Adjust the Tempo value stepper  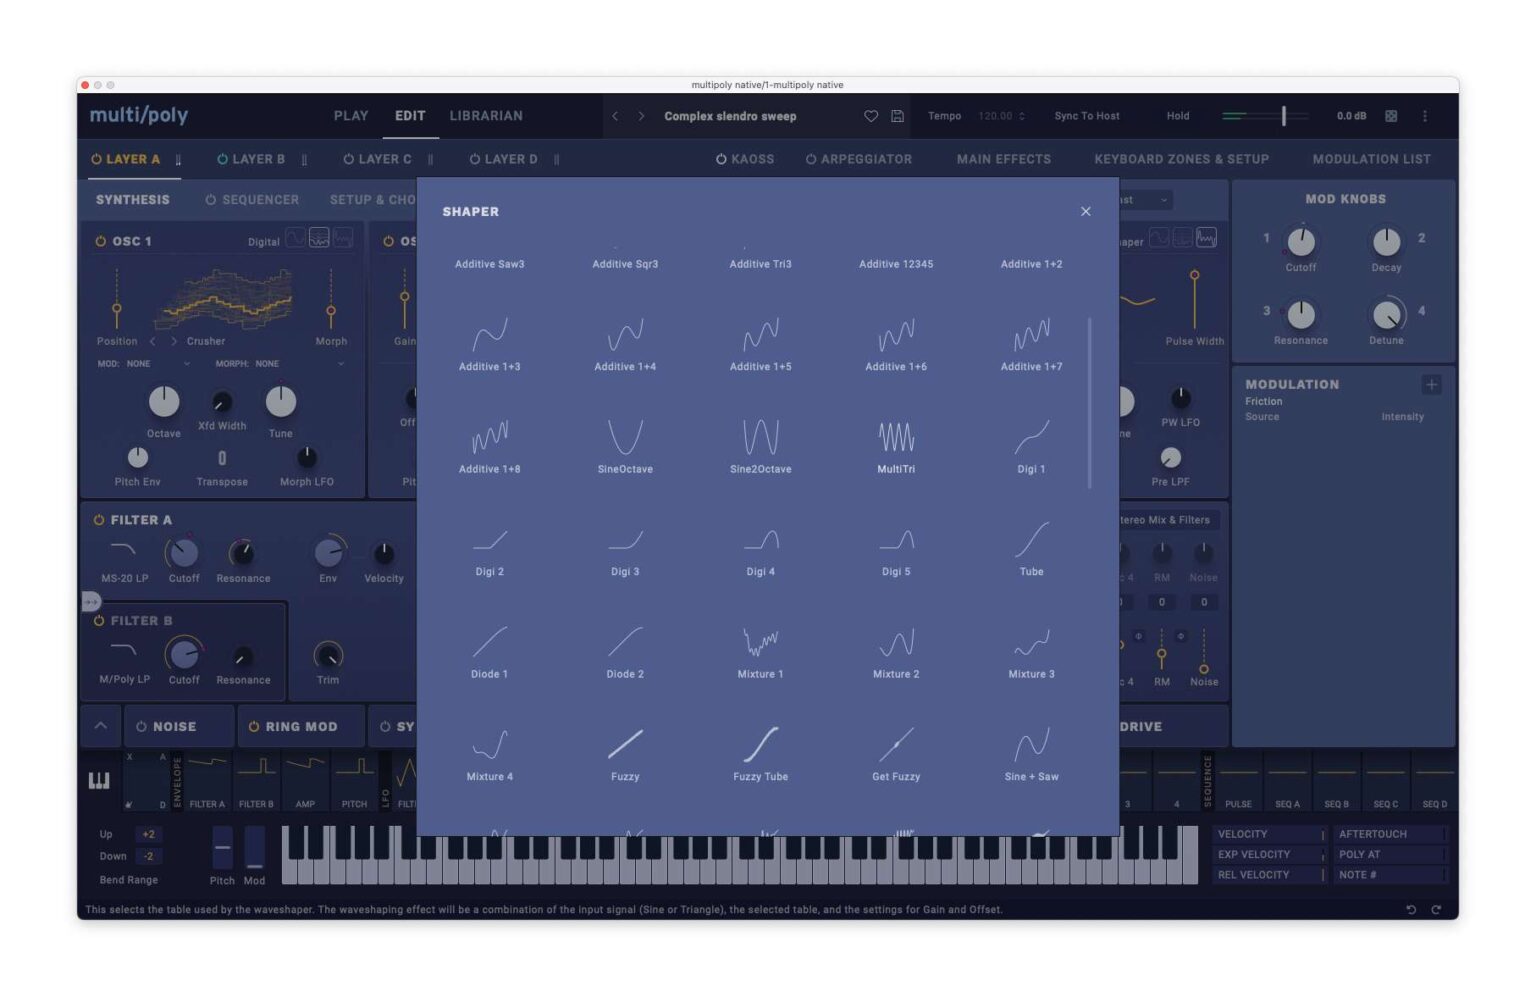click(x=1022, y=116)
